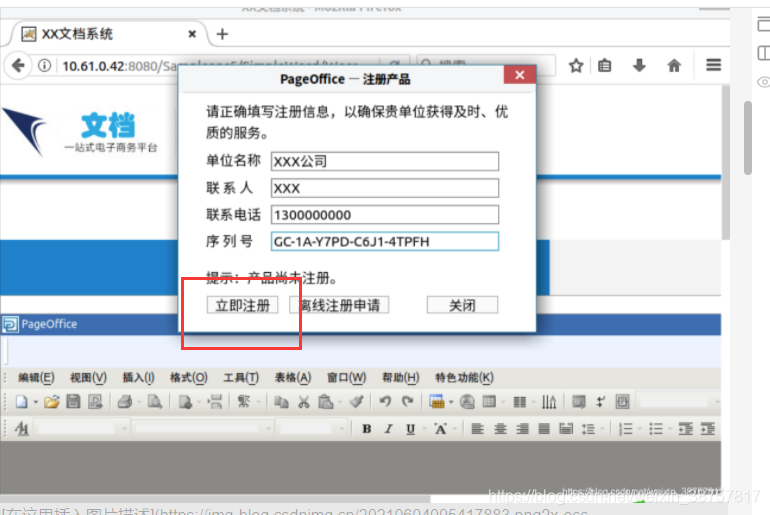
Task: Click Firefox Back arrow button
Action: coord(18,65)
